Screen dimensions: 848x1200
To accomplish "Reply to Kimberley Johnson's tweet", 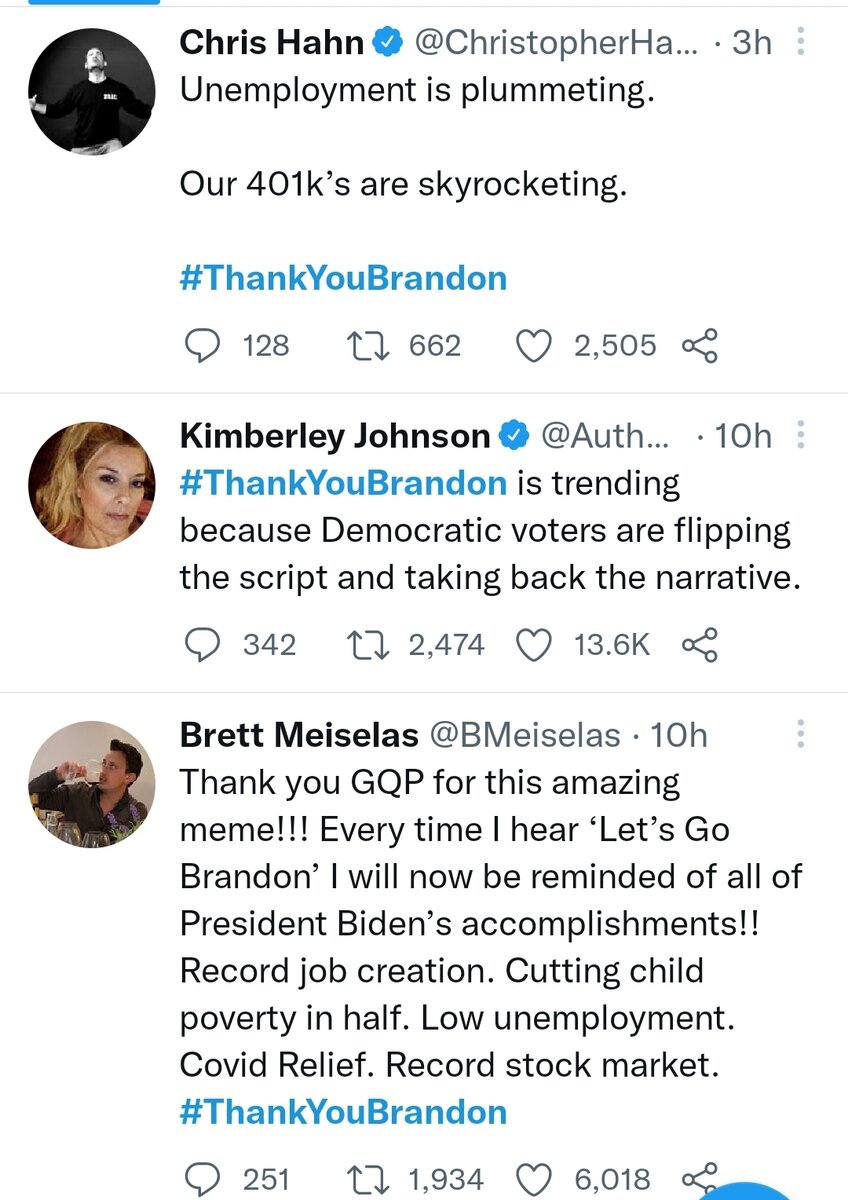I will click(205, 645).
